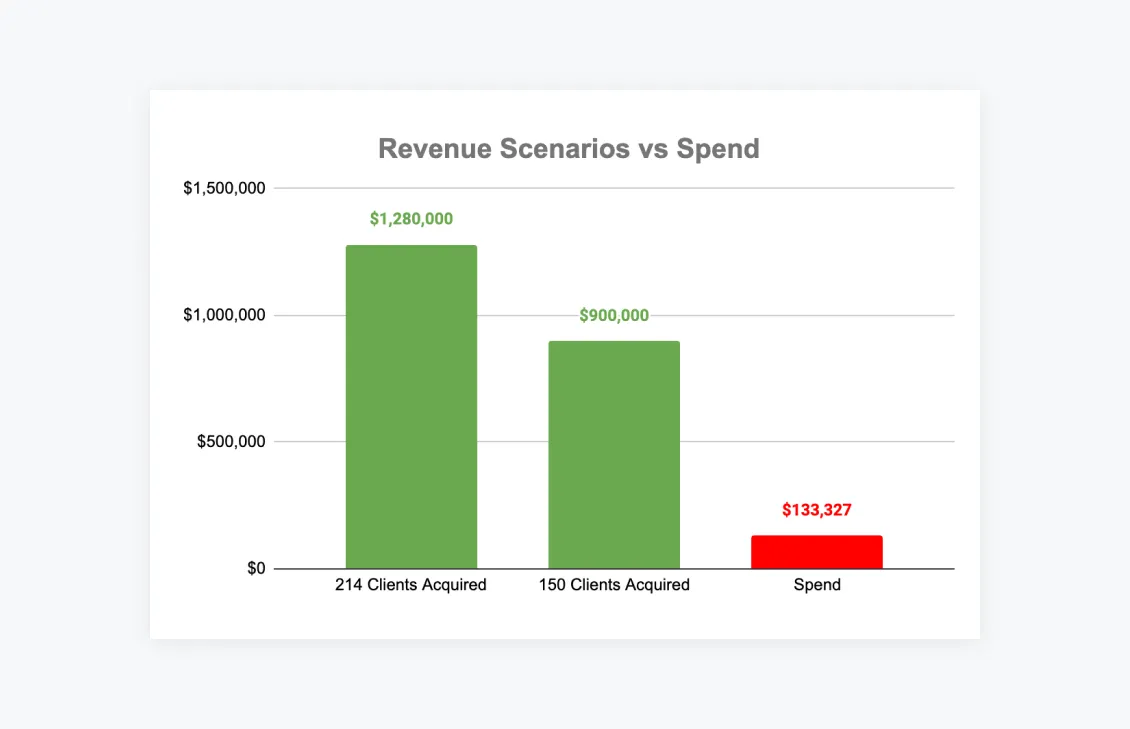Click the $1,500,000 y-axis label

224,188
